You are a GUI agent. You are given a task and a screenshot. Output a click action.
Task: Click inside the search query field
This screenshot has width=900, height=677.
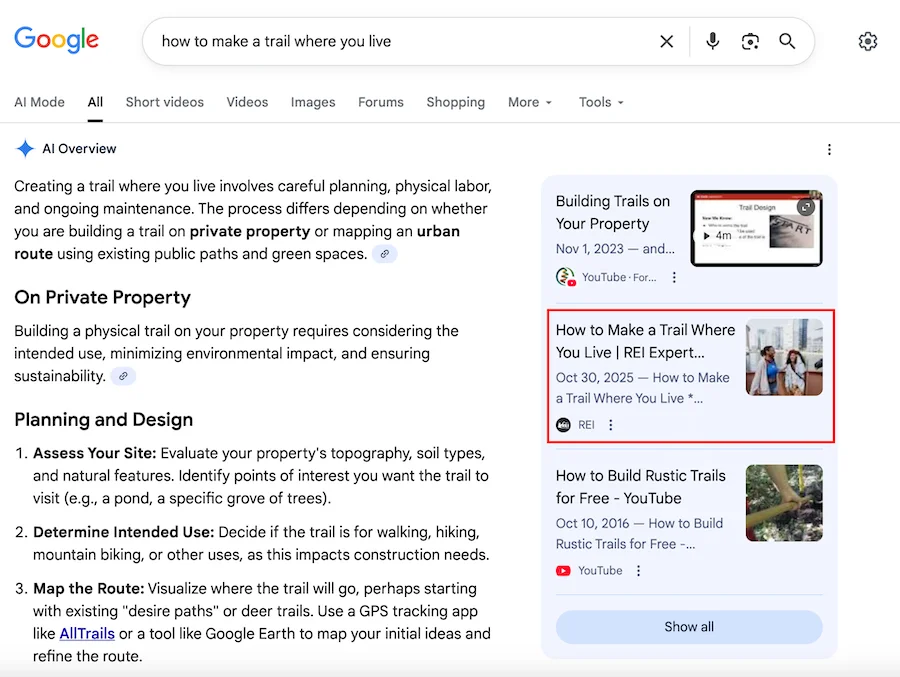coord(400,41)
